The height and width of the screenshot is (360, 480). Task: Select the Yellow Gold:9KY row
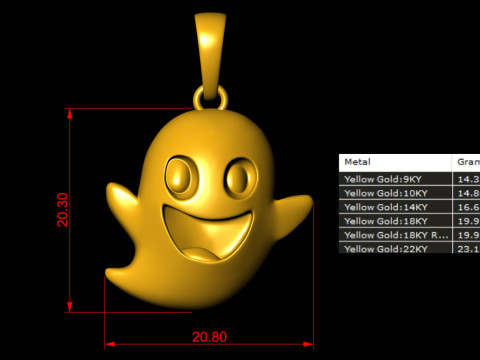[x=409, y=179]
